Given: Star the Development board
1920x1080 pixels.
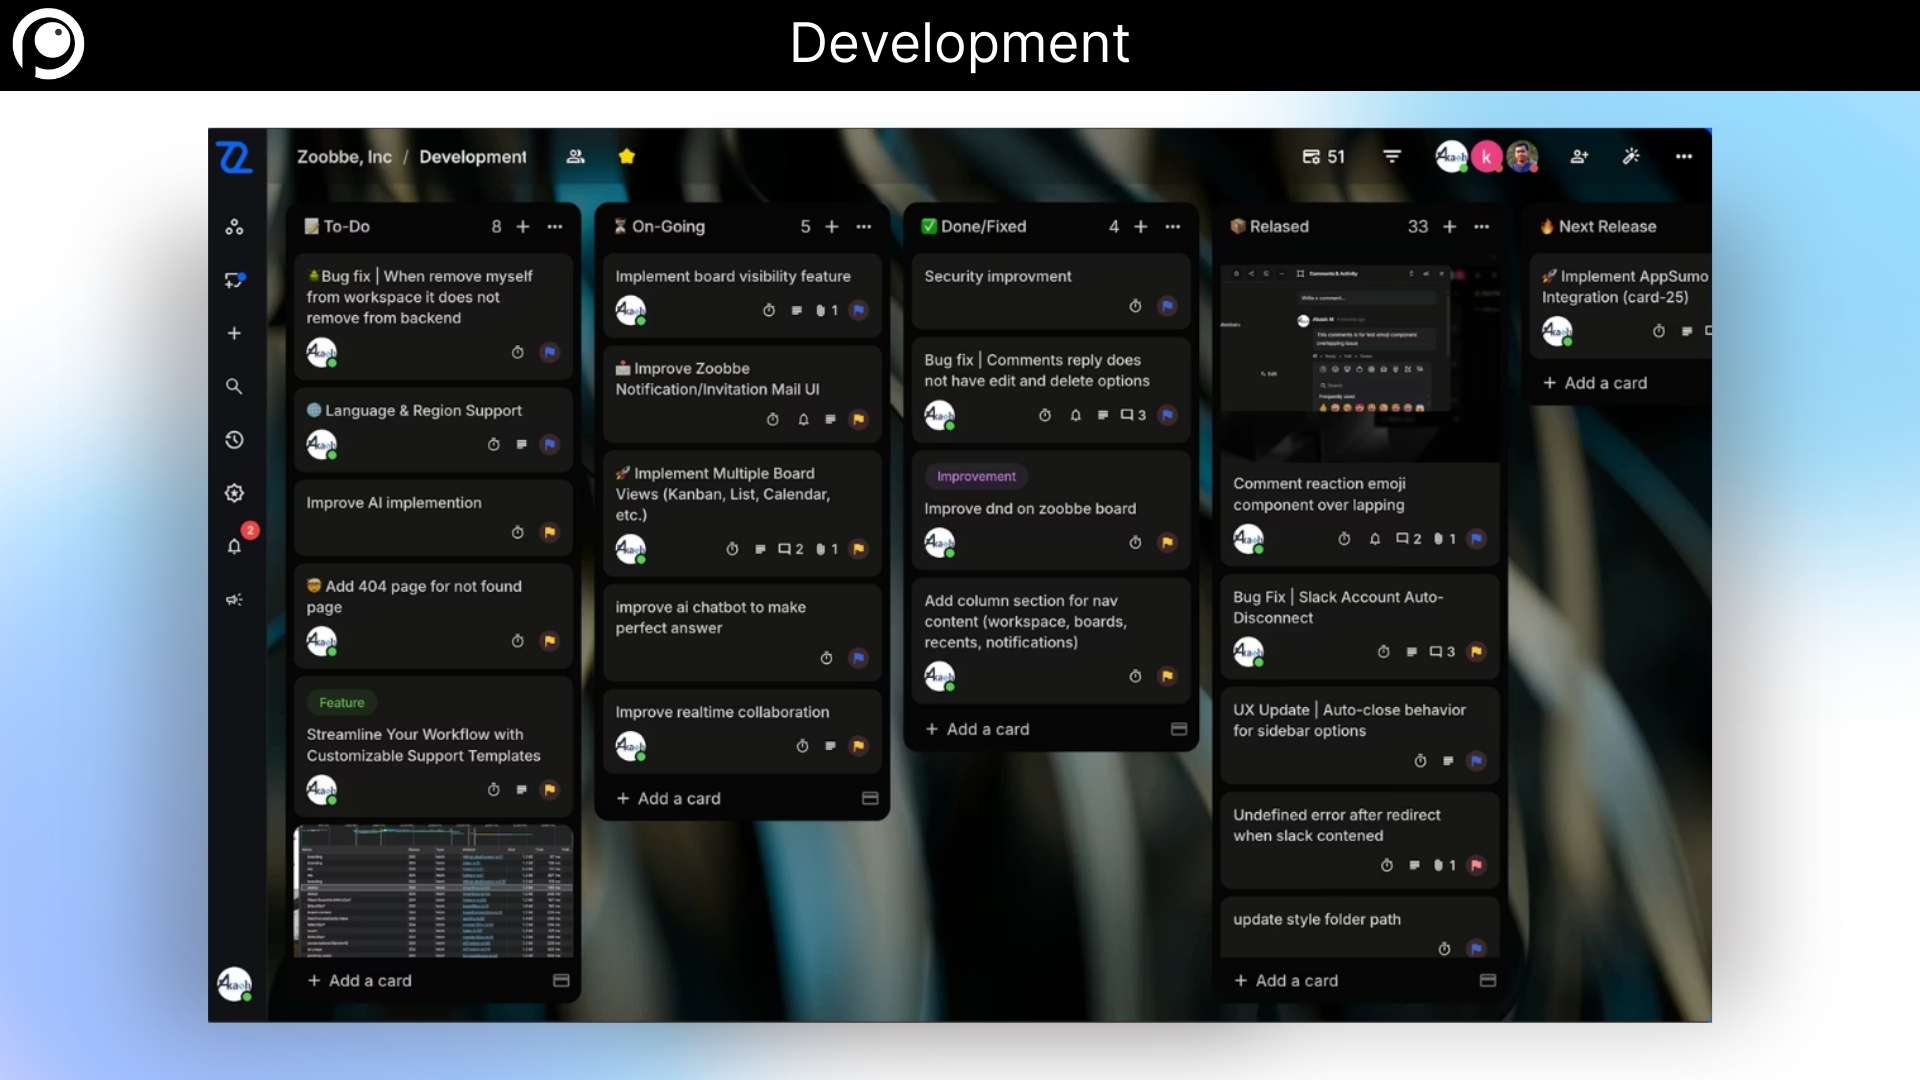Looking at the screenshot, I should [x=627, y=156].
